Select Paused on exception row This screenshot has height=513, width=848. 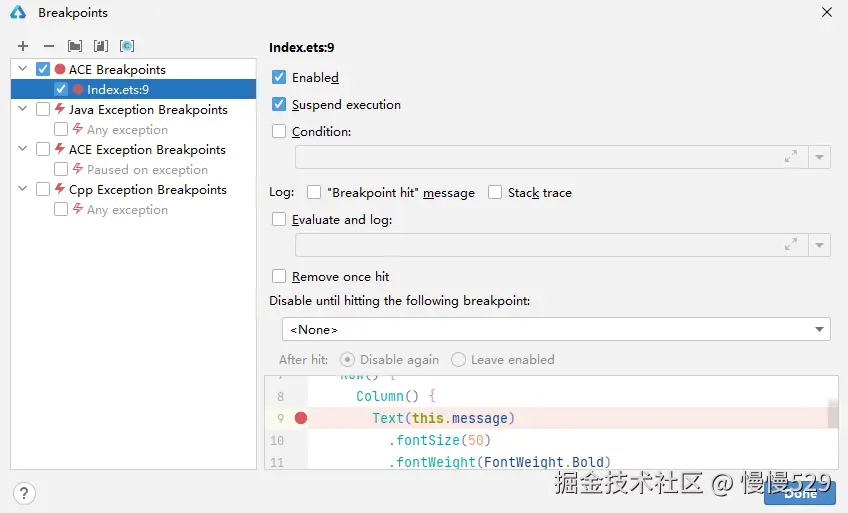pos(133,169)
